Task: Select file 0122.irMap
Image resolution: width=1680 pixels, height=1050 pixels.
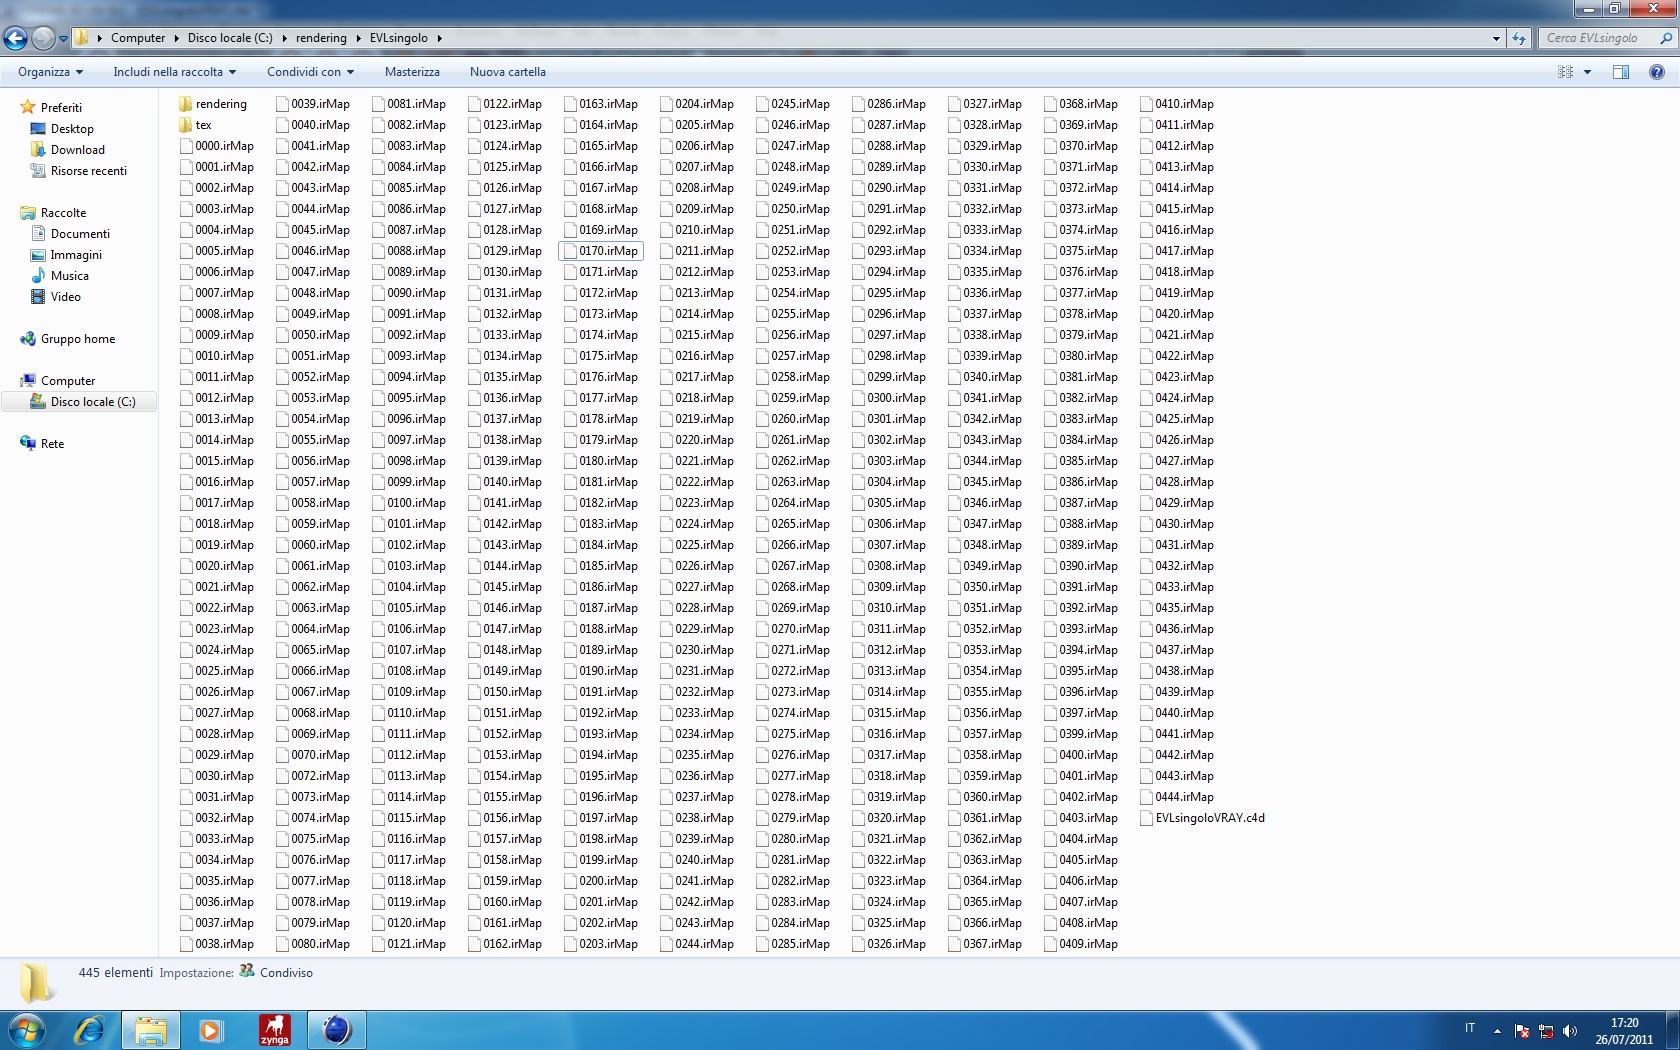Action: (x=505, y=104)
